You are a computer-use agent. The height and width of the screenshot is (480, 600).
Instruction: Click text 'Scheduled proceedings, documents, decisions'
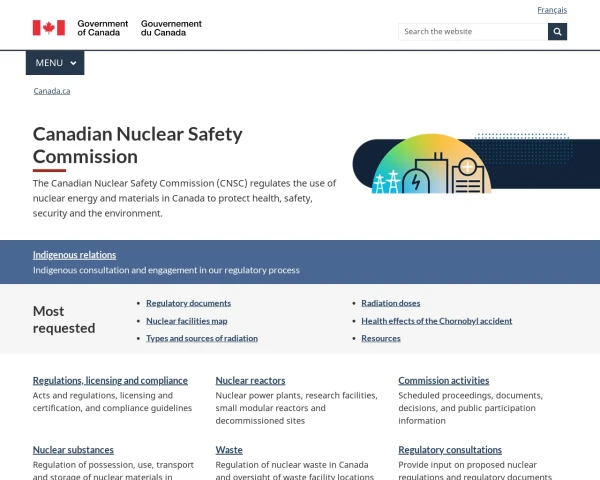(x=471, y=402)
